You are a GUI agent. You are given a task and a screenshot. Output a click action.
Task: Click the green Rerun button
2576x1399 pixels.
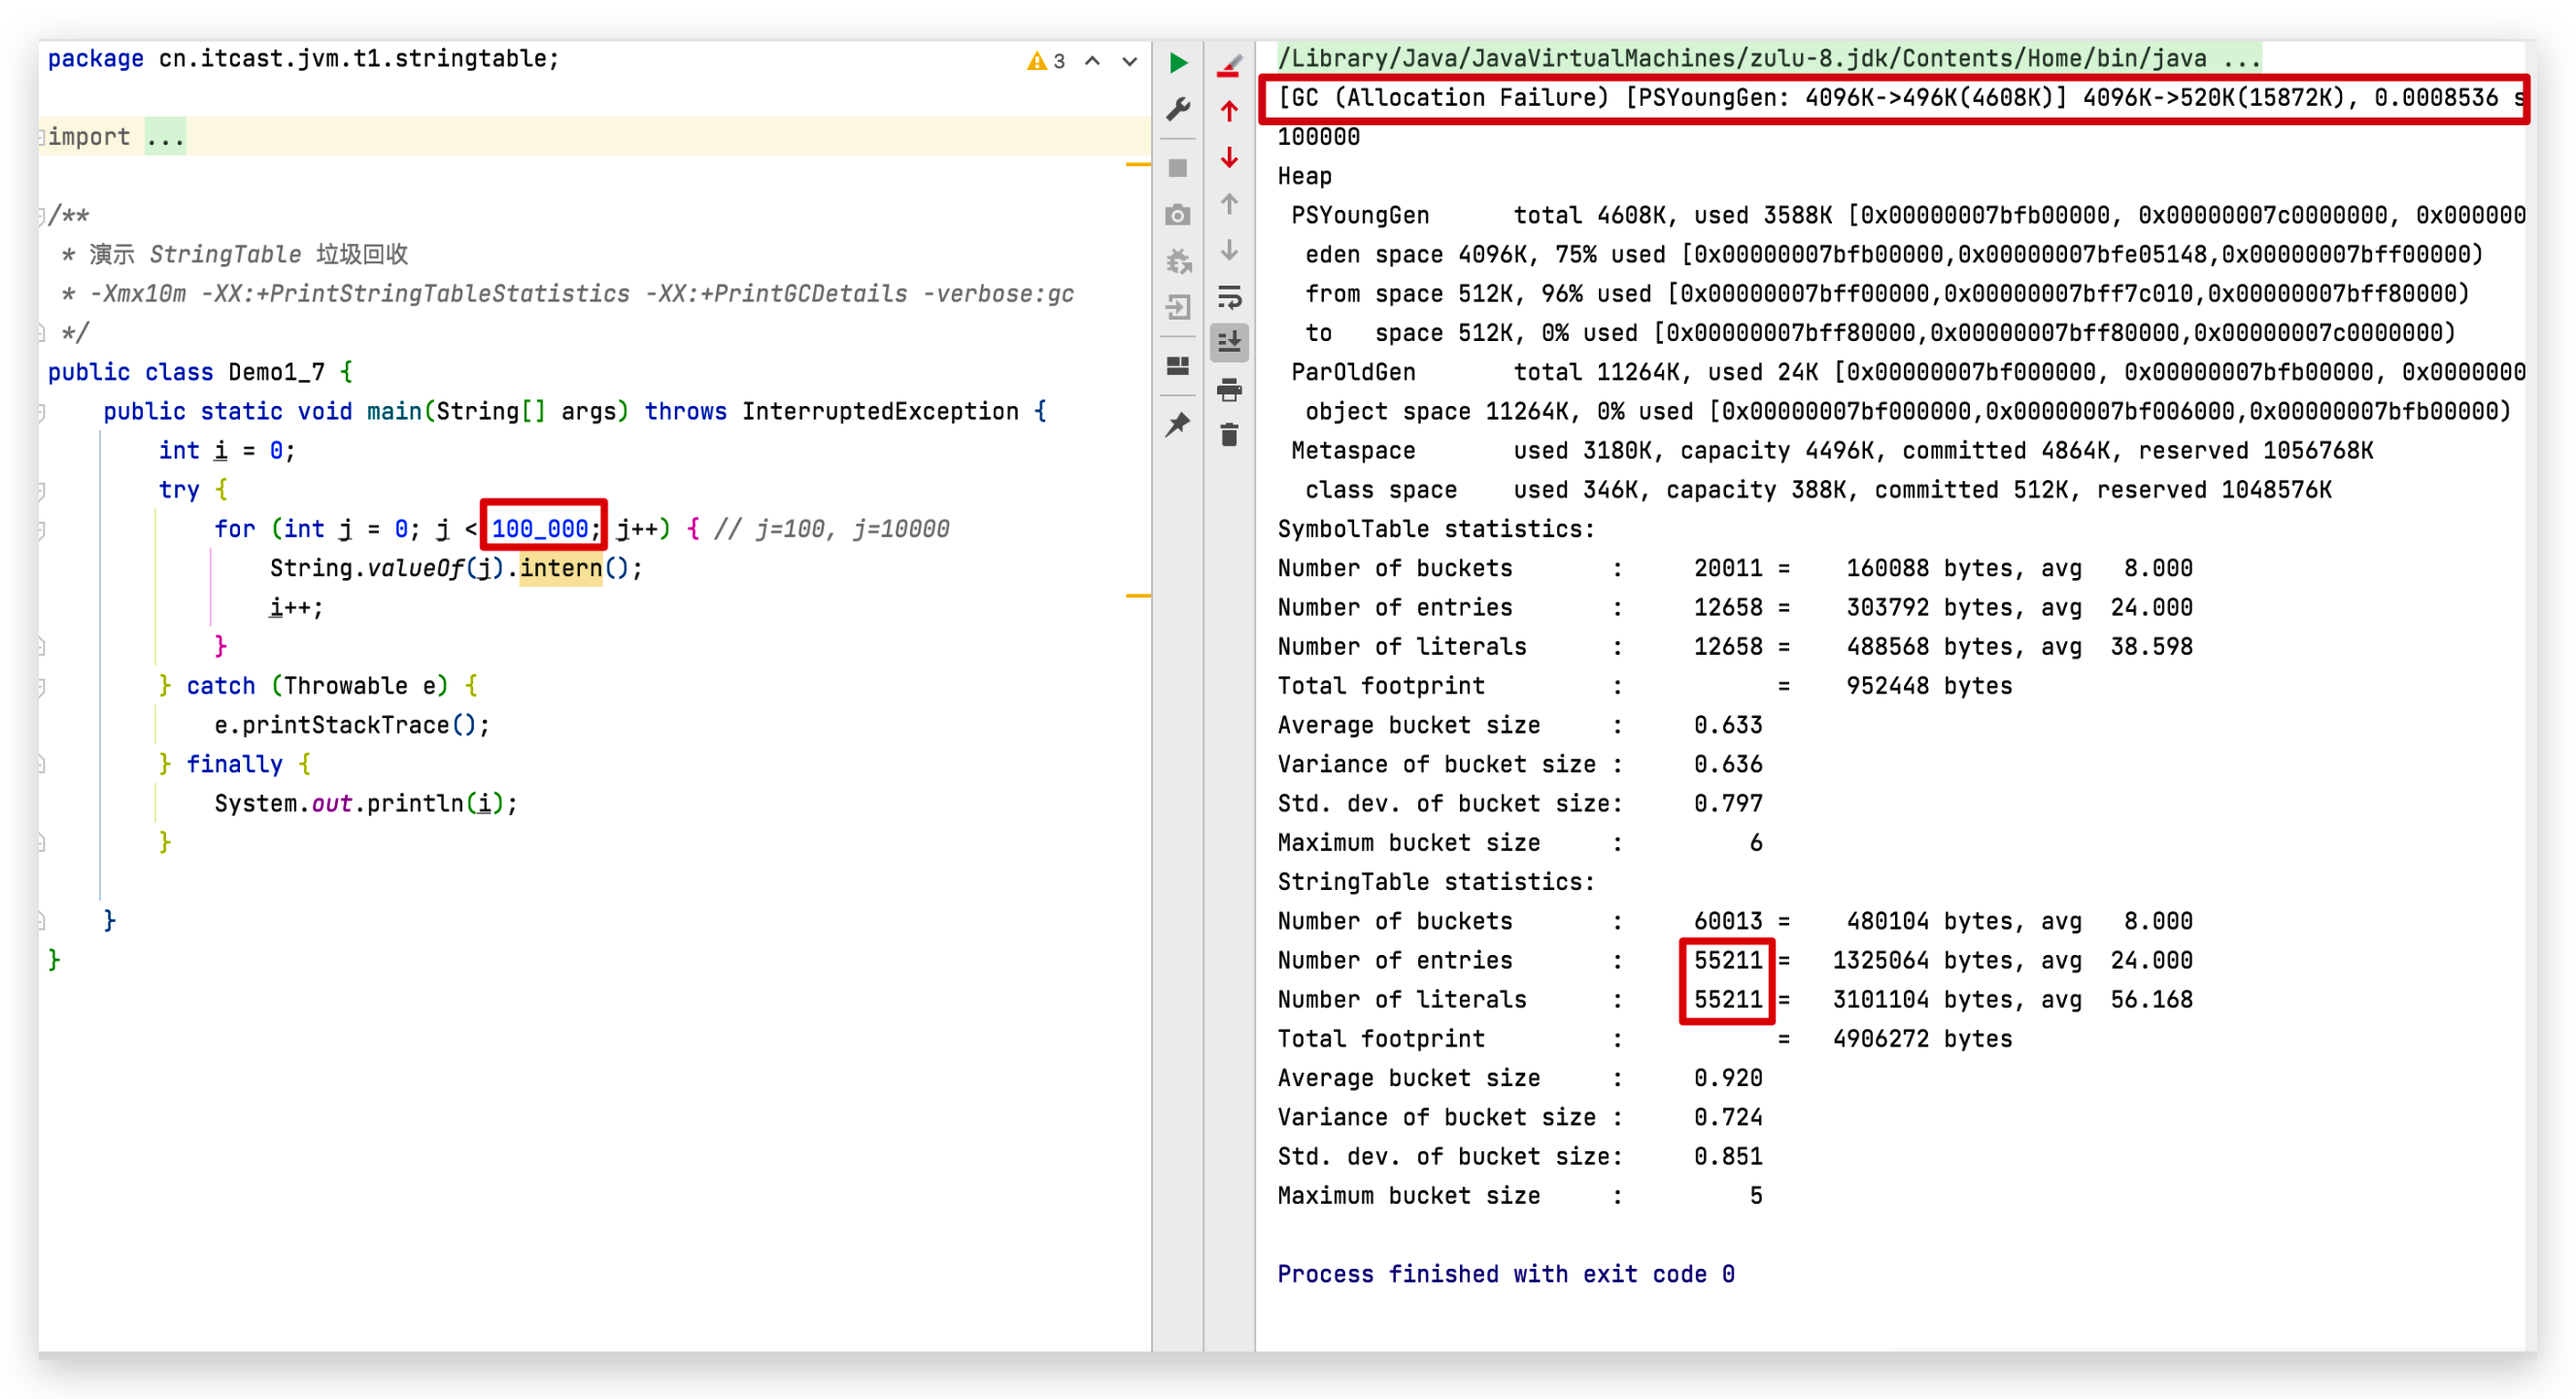(1178, 63)
